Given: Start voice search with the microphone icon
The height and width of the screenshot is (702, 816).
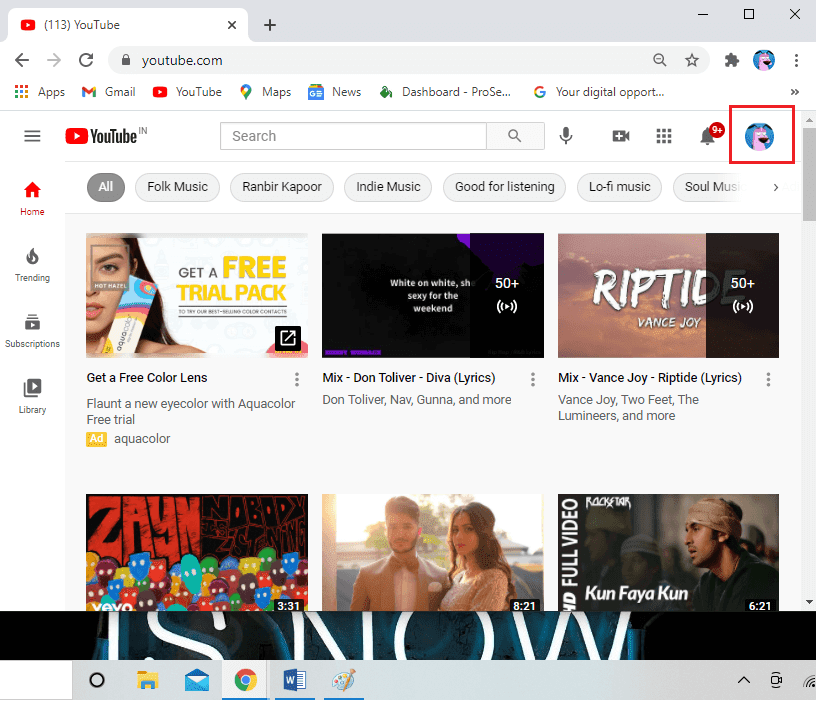Looking at the screenshot, I should tap(566, 136).
